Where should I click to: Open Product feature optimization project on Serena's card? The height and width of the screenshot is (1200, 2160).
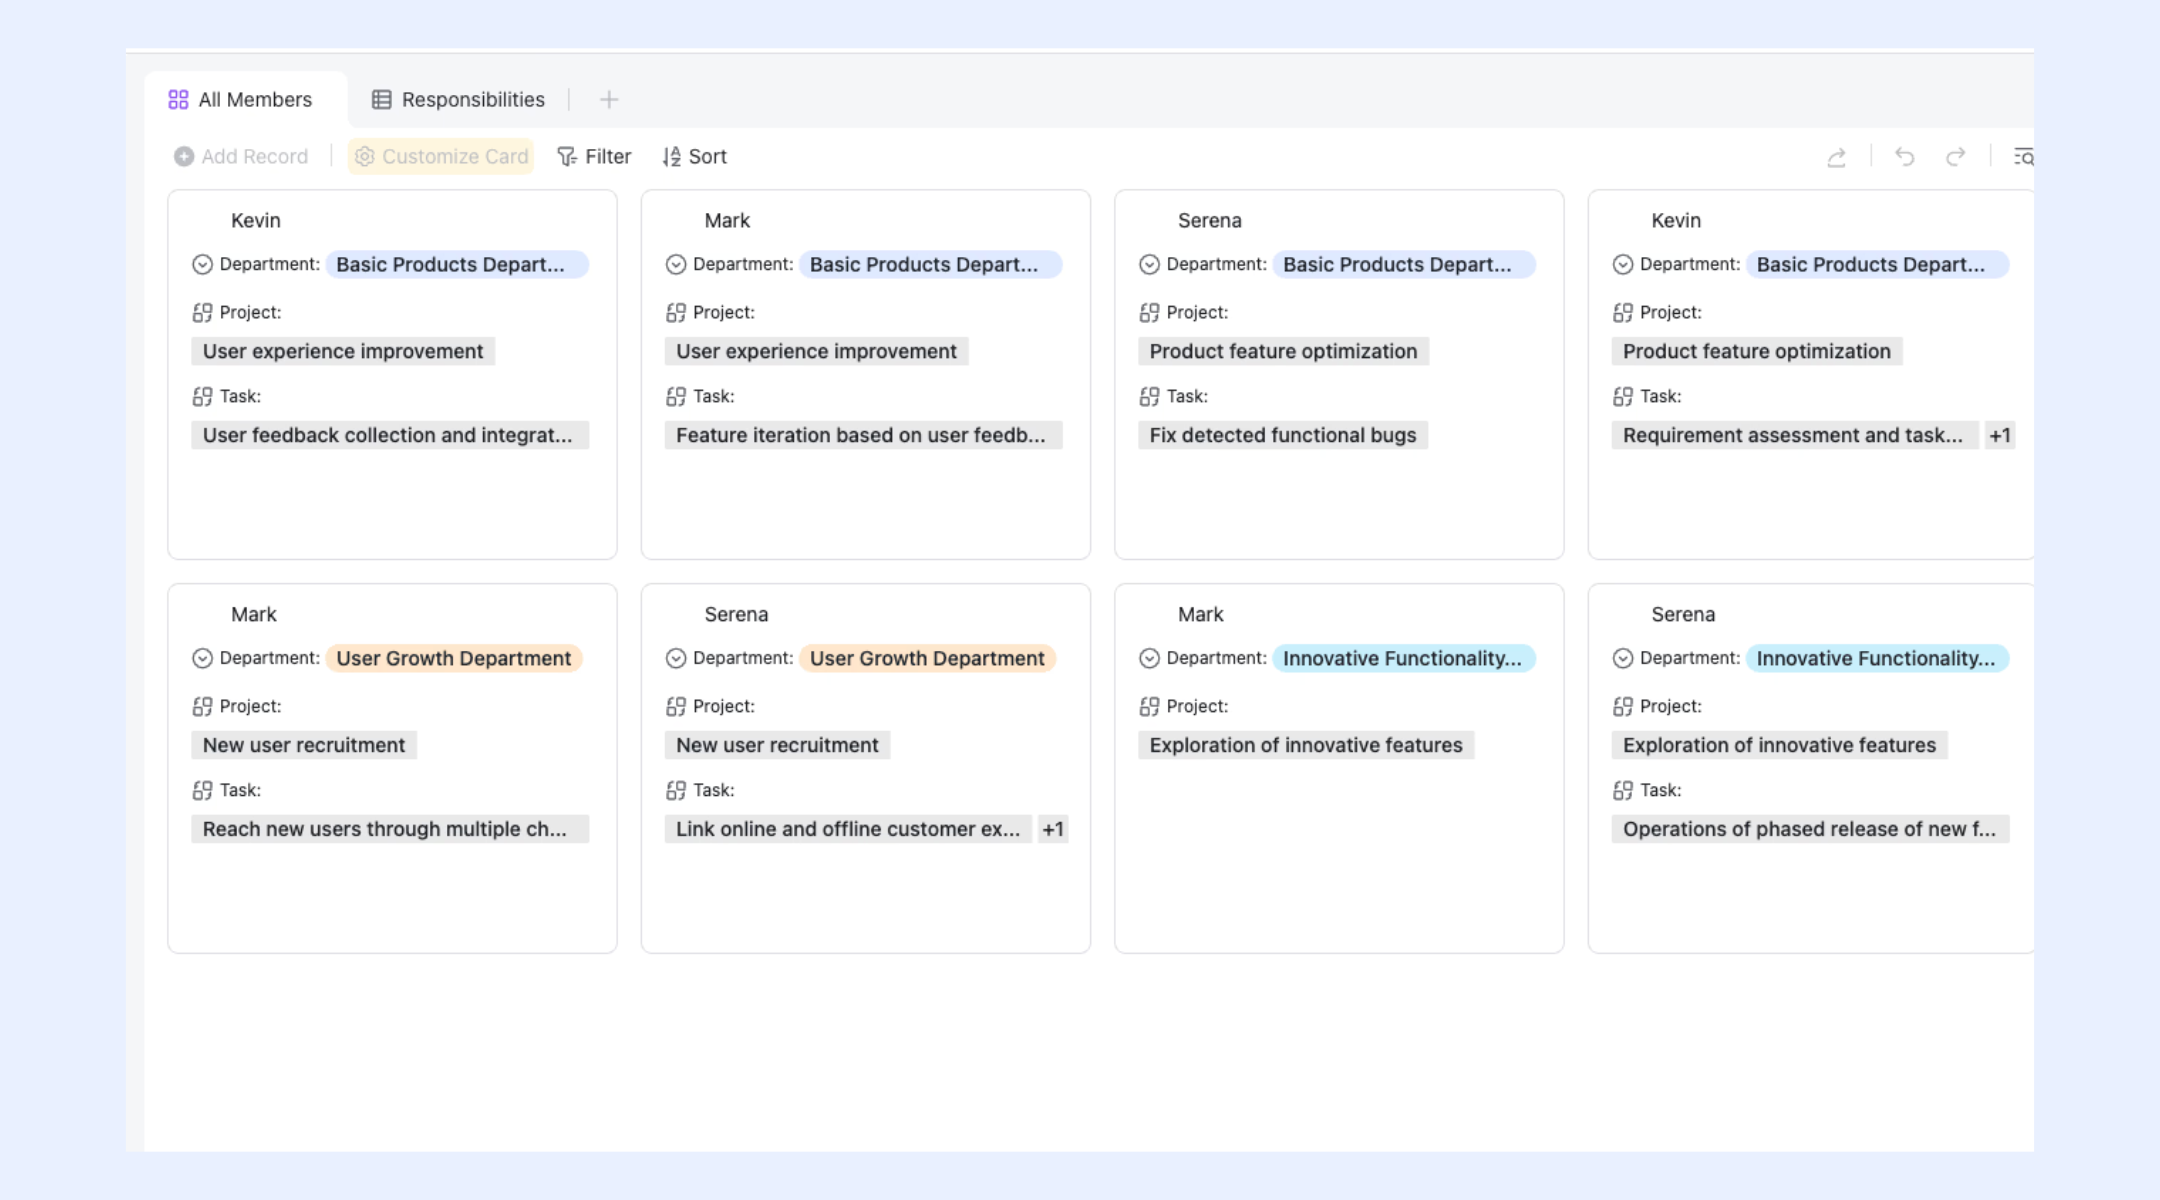(x=1283, y=352)
